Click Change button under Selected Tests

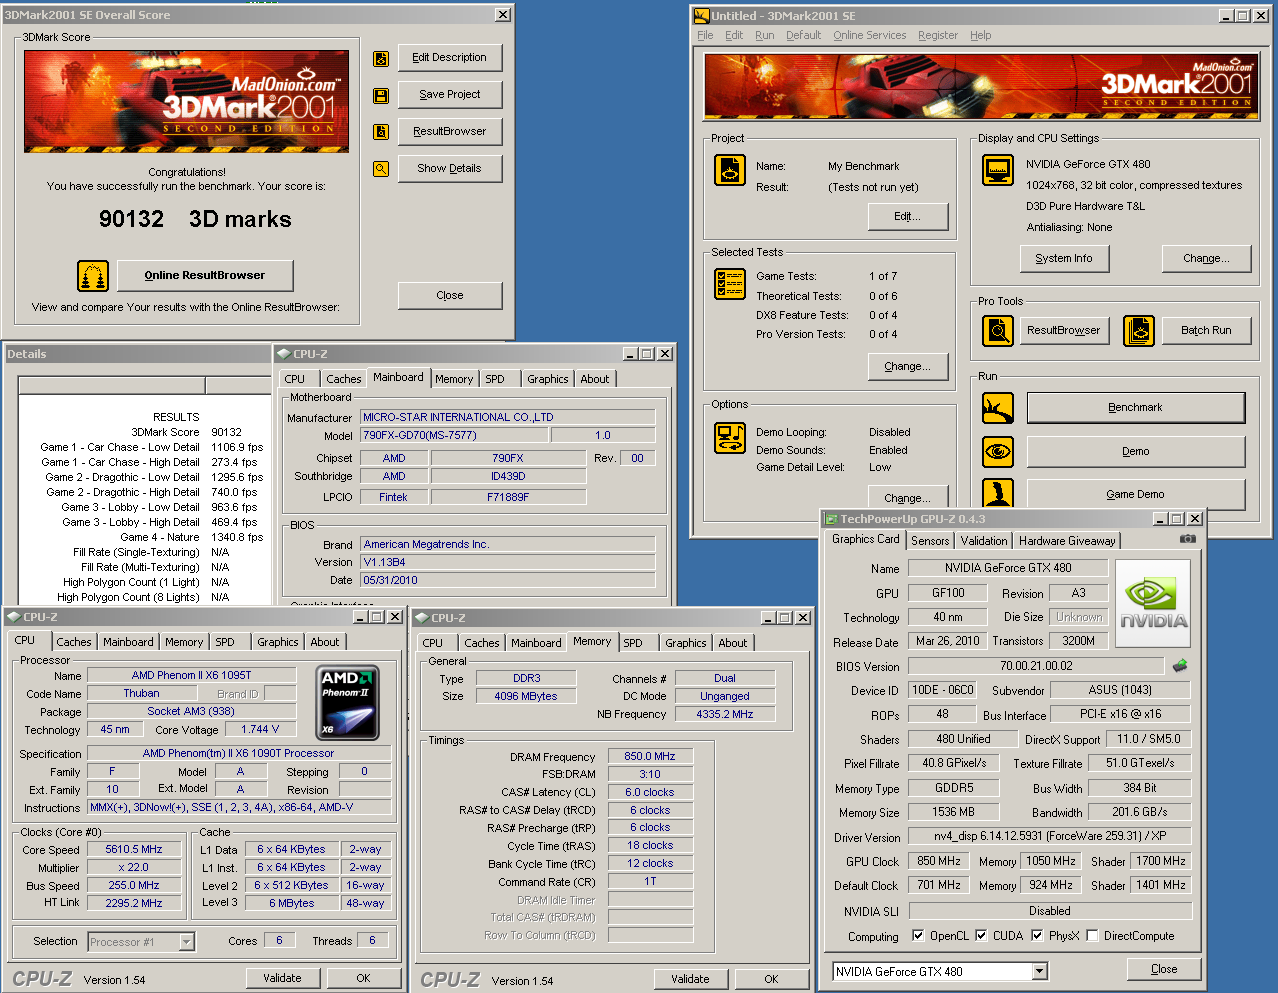pos(907,367)
